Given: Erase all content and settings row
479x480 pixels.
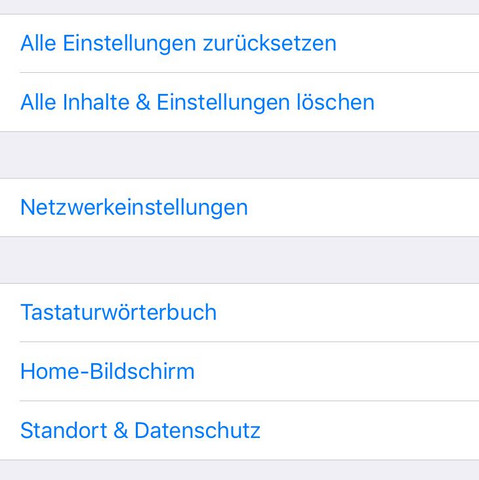Looking at the screenshot, I should tap(239, 102).
